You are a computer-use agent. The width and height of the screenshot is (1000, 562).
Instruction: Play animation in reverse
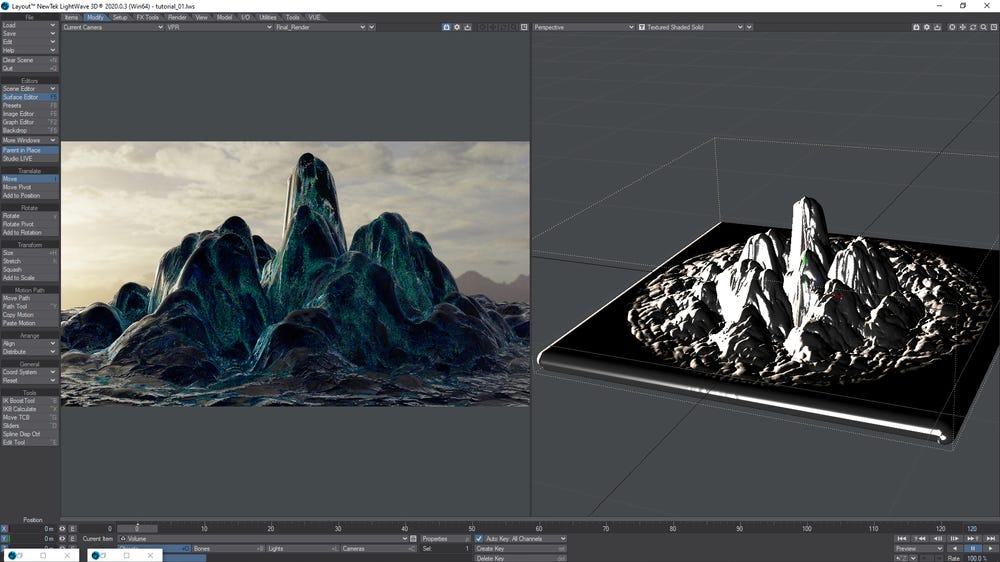[955, 549]
